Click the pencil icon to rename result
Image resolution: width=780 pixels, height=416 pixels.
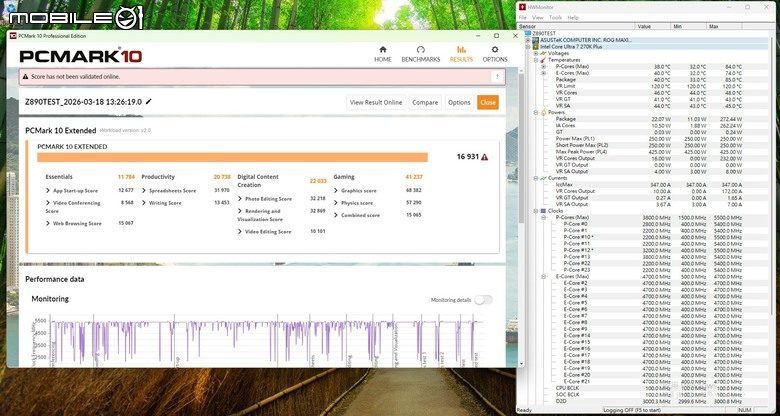pyautogui.click(x=148, y=102)
